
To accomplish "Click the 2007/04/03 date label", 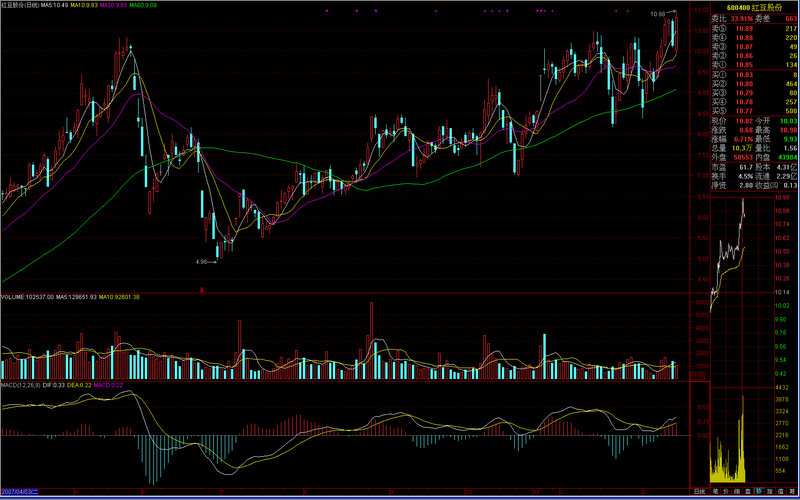I will [x=20, y=493].
